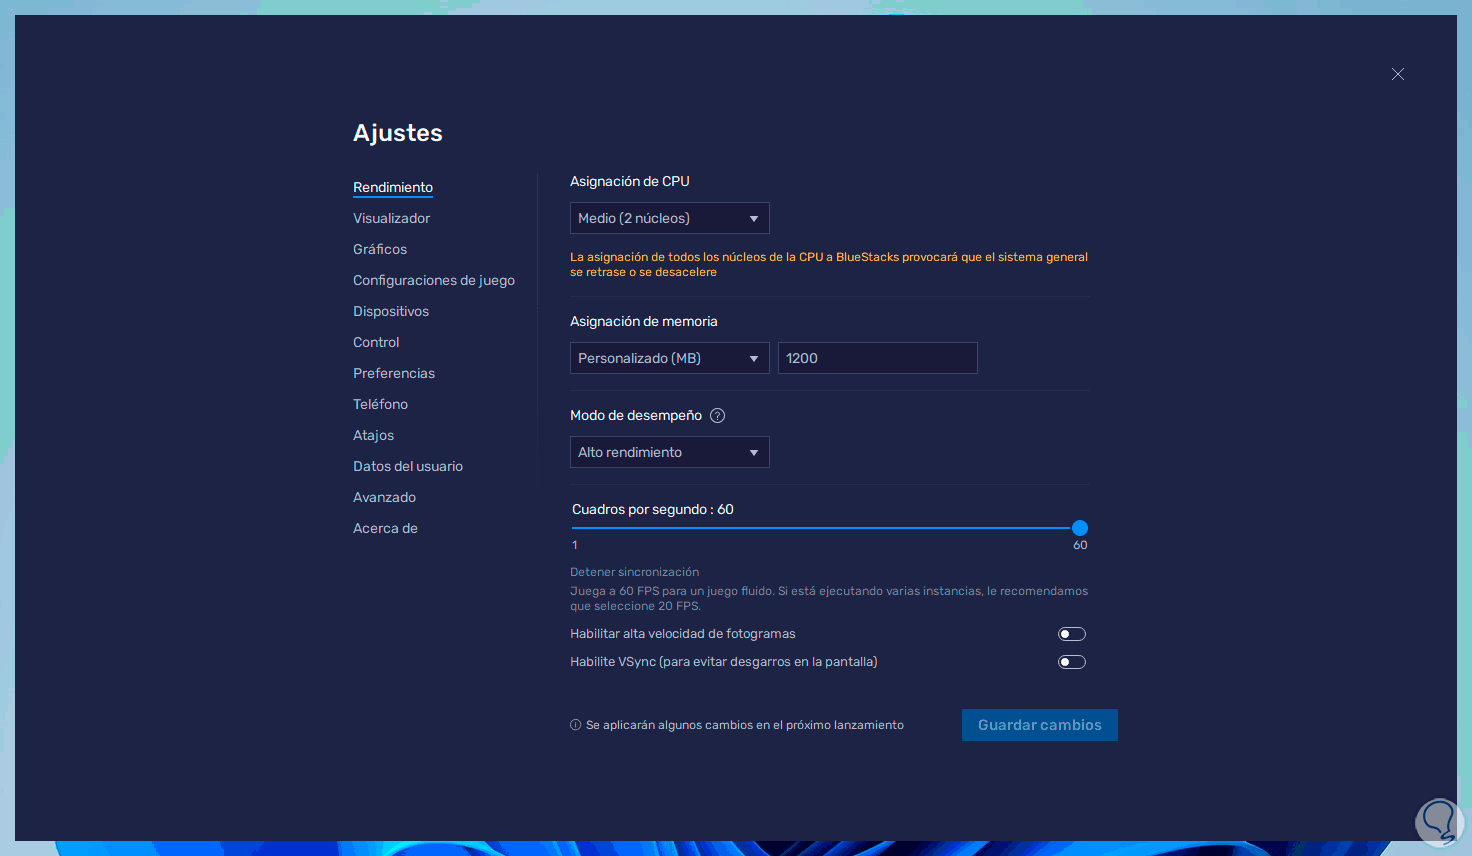Click the orange CPU allocation warning text
This screenshot has width=1472, height=856.
[x=829, y=264]
